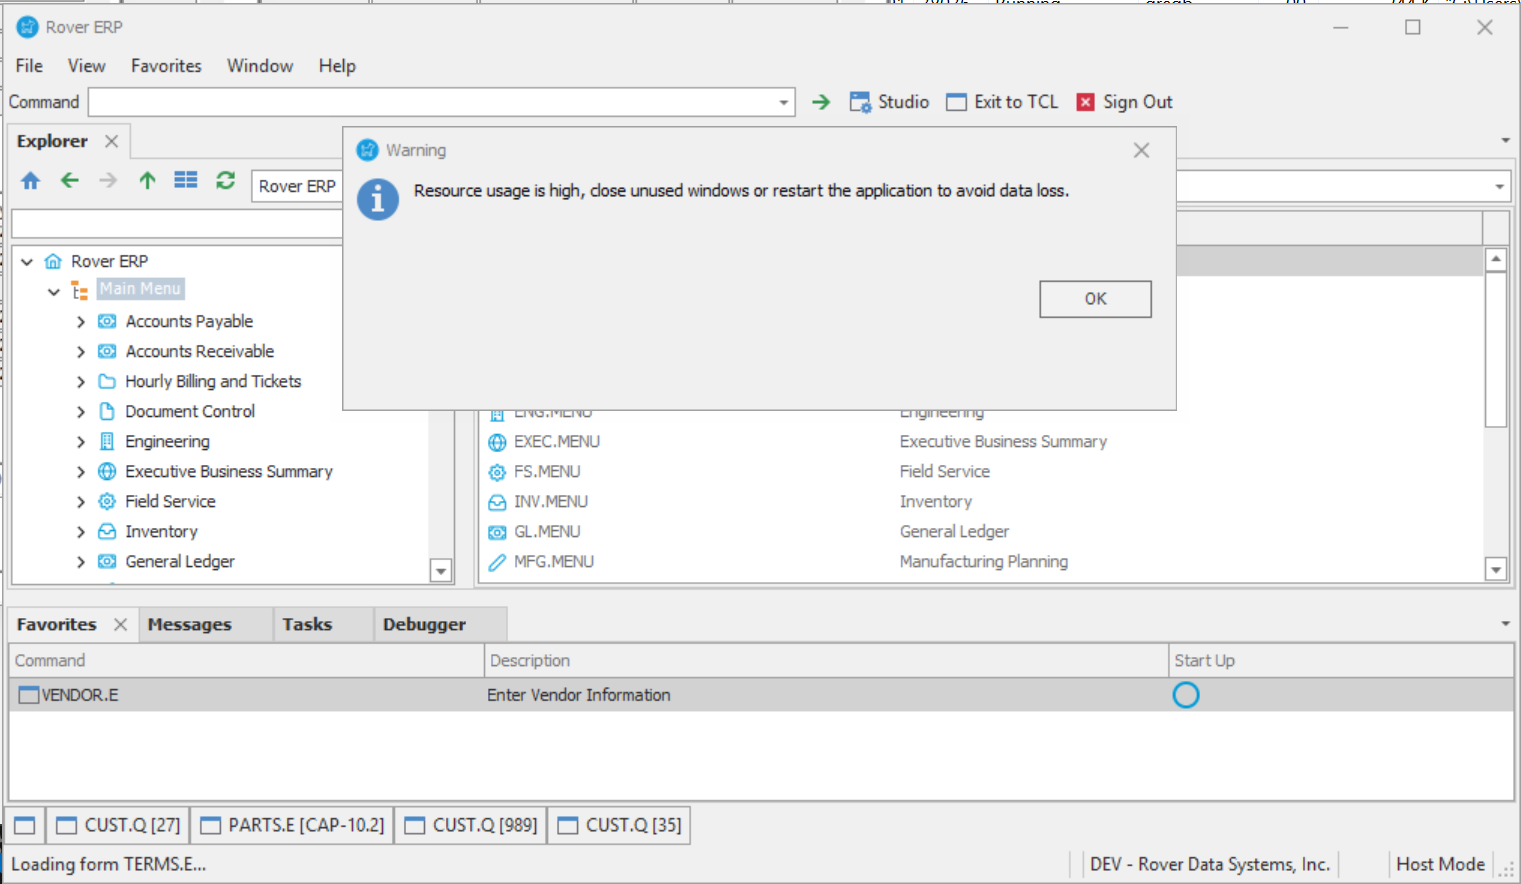Click the green up arrow in Explorer

[147, 181]
